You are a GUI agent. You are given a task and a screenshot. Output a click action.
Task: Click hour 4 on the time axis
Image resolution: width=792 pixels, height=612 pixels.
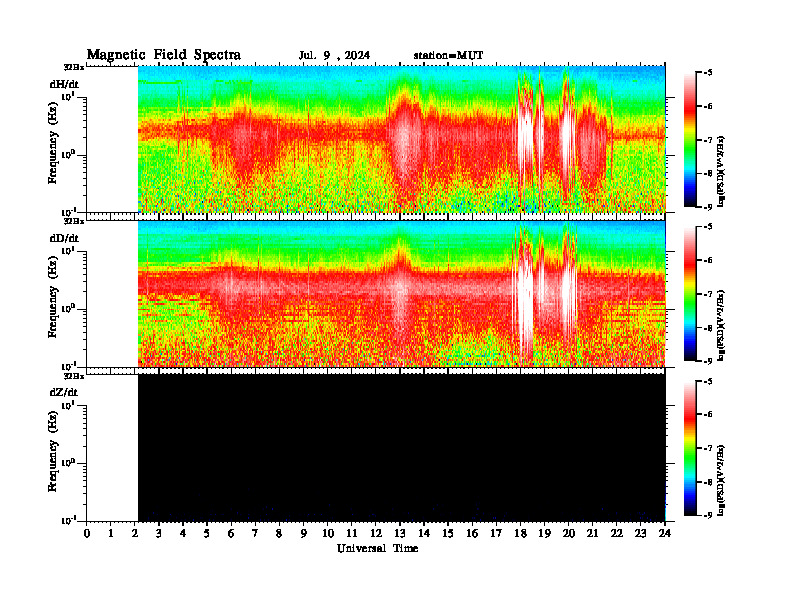pyautogui.click(x=183, y=533)
